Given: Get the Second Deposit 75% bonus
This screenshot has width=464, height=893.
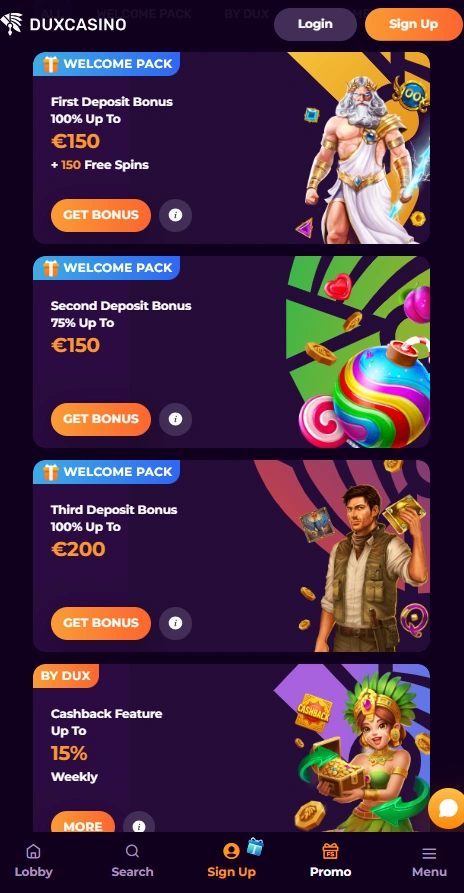Looking at the screenshot, I should pyautogui.click(x=101, y=419).
